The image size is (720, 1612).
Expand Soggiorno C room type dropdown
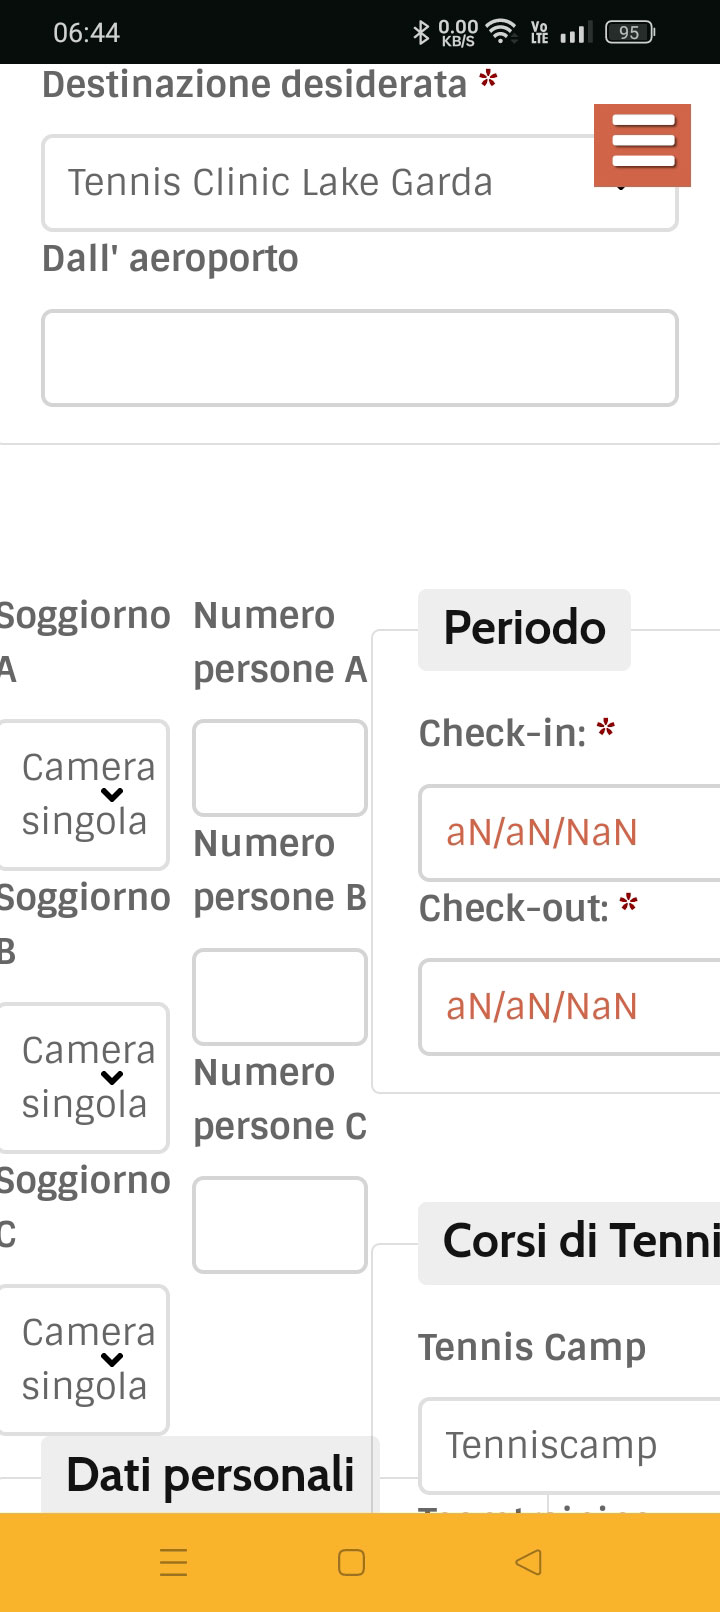[85, 1360]
